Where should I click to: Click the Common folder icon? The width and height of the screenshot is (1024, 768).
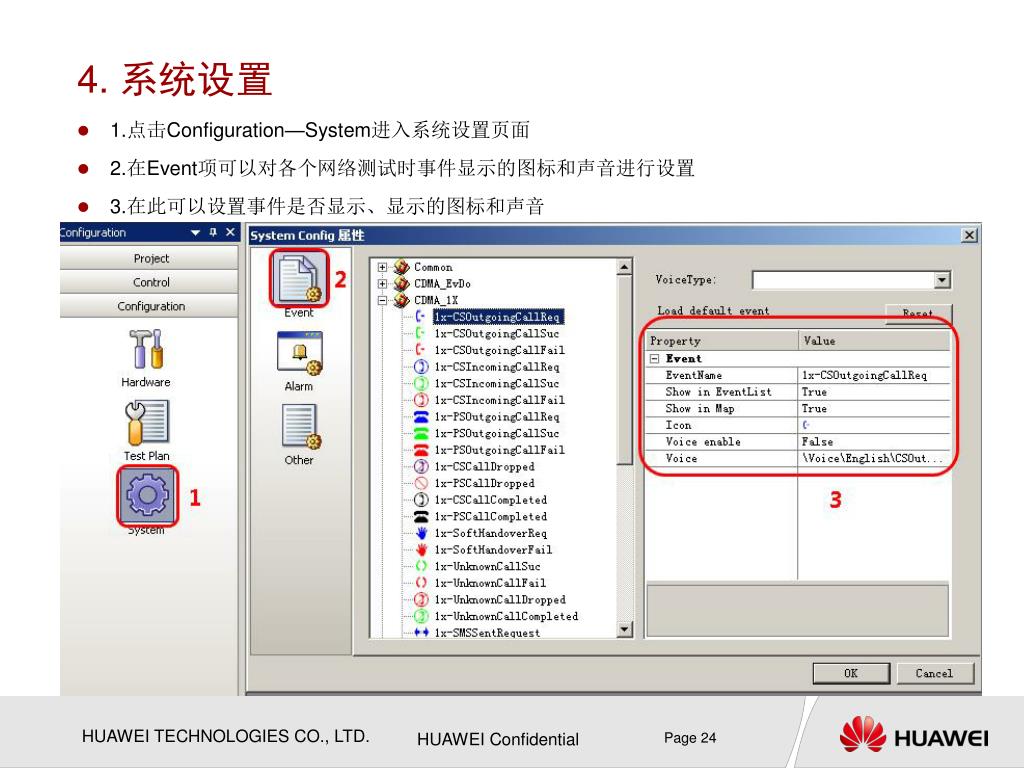click(402, 266)
